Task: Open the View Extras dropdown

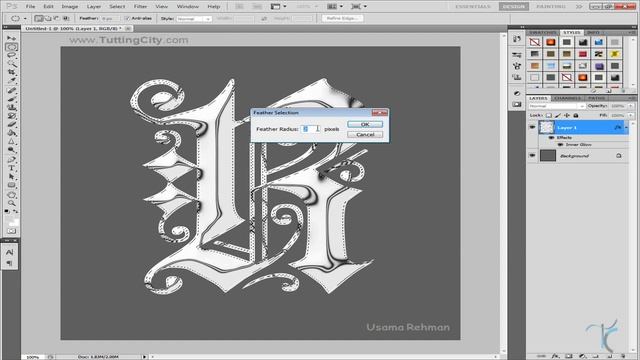Action: pyautogui.click(x=278, y=7)
